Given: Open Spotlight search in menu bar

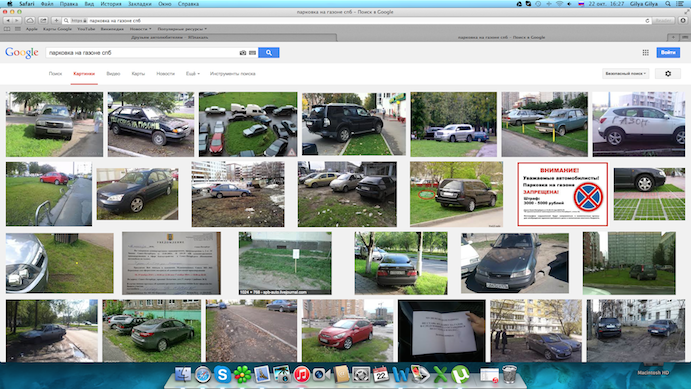Looking at the screenshot, I should point(668,4).
